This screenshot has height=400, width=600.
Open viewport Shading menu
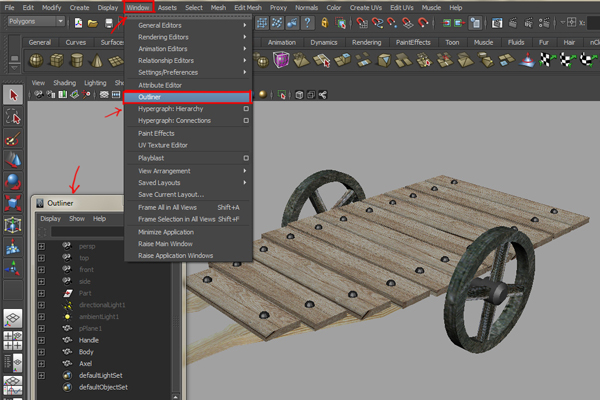[65, 83]
